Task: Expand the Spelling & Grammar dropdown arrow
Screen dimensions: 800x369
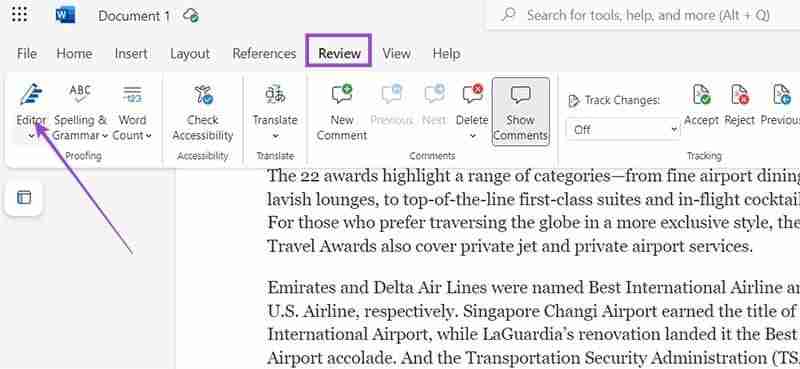Action: 105,136
